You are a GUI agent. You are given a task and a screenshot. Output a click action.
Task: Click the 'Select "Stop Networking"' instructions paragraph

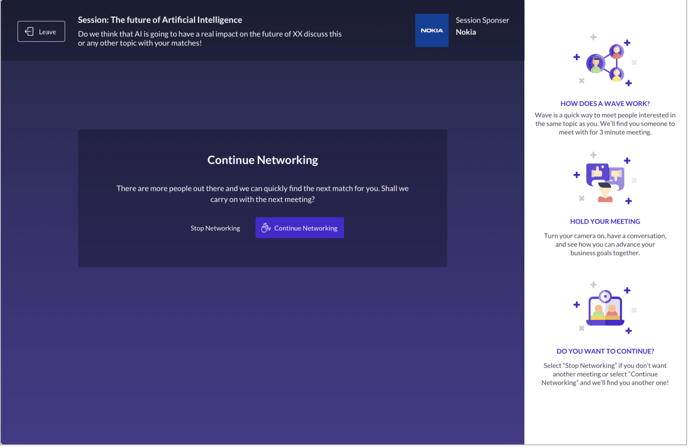pos(605,374)
